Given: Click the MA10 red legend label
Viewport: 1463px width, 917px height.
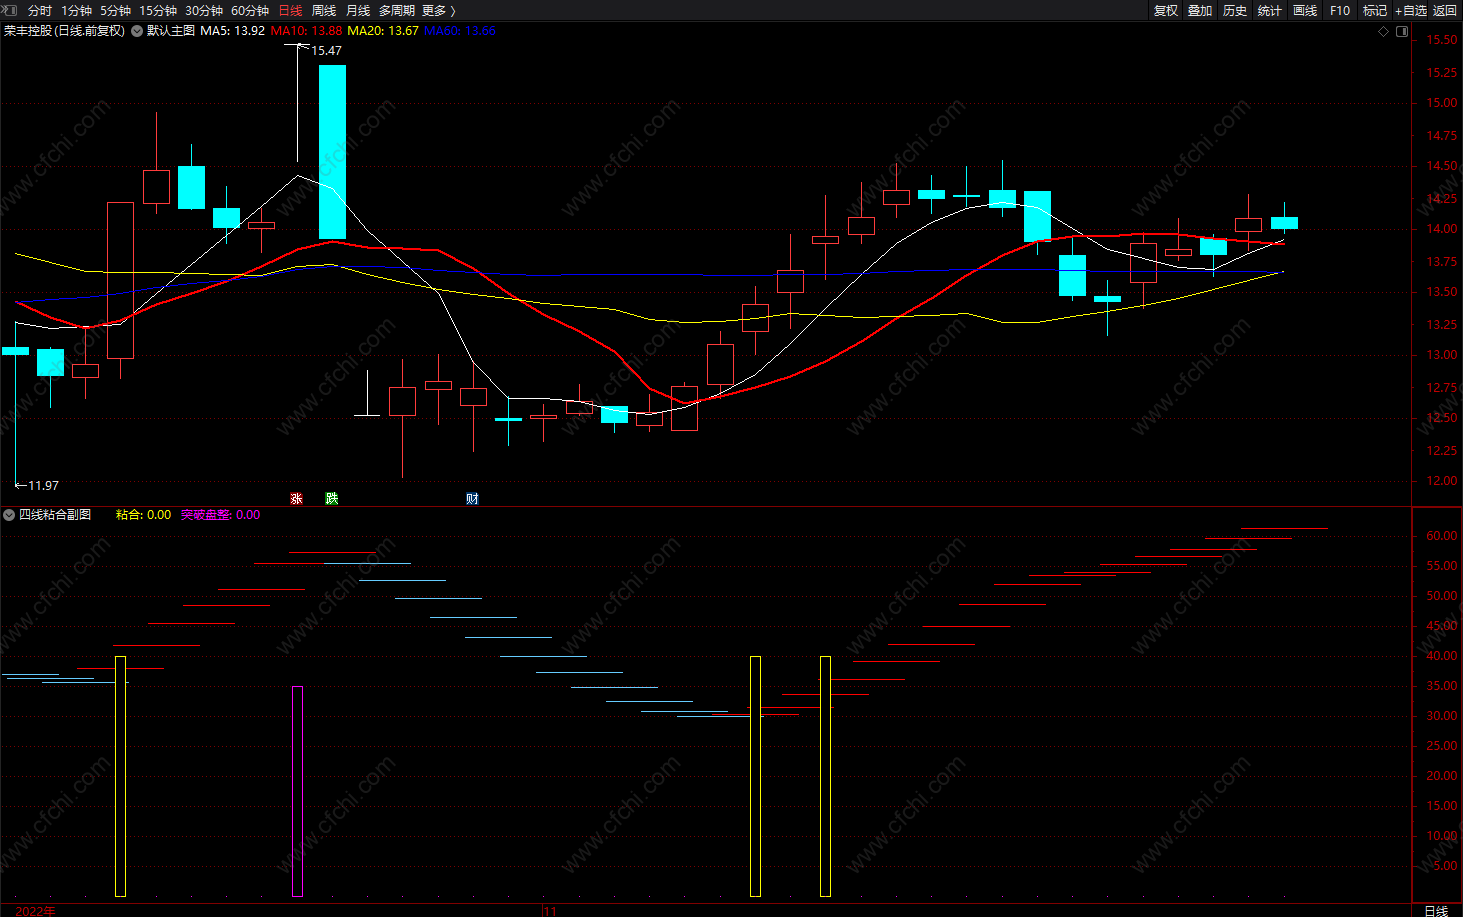Looking at the screenshot, I should pyautogui.click(x=306, y=31).
